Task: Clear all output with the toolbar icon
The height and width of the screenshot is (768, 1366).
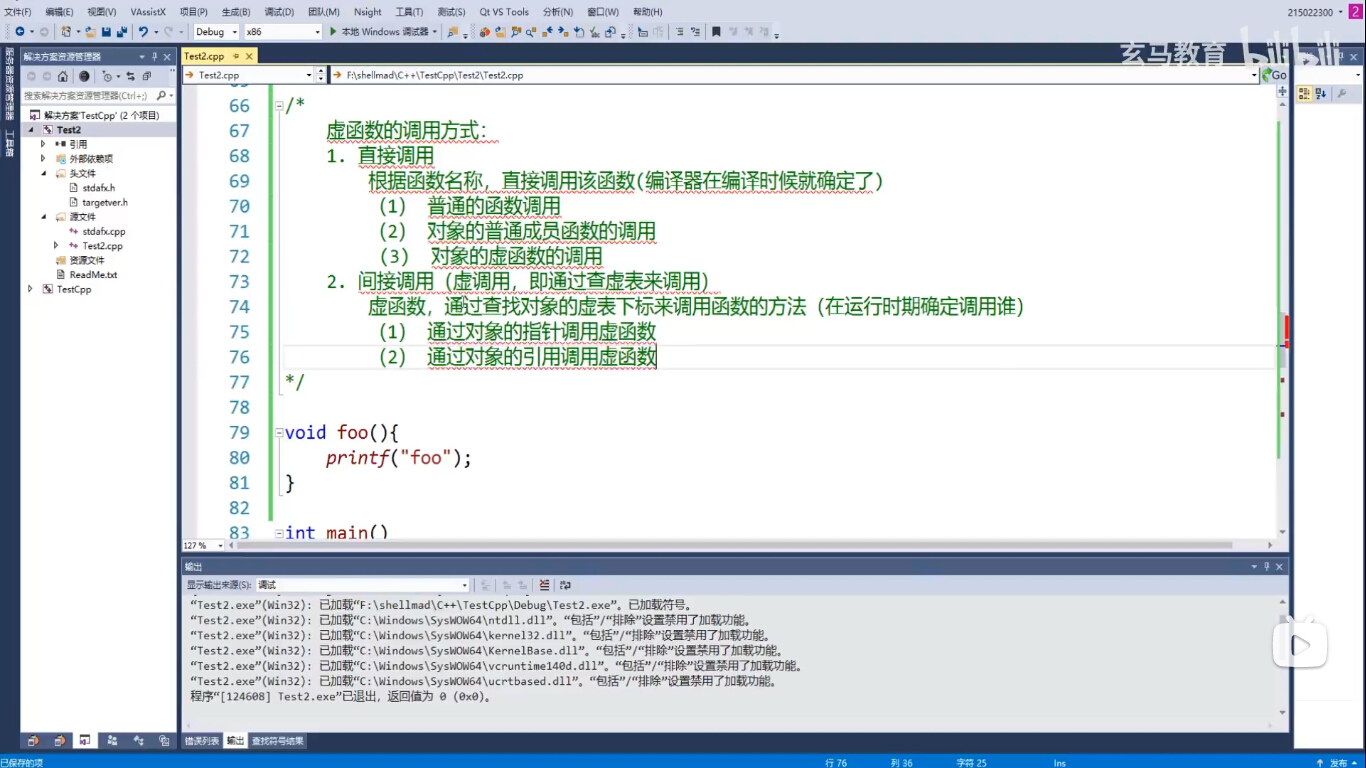Action: tap(544, 585)
